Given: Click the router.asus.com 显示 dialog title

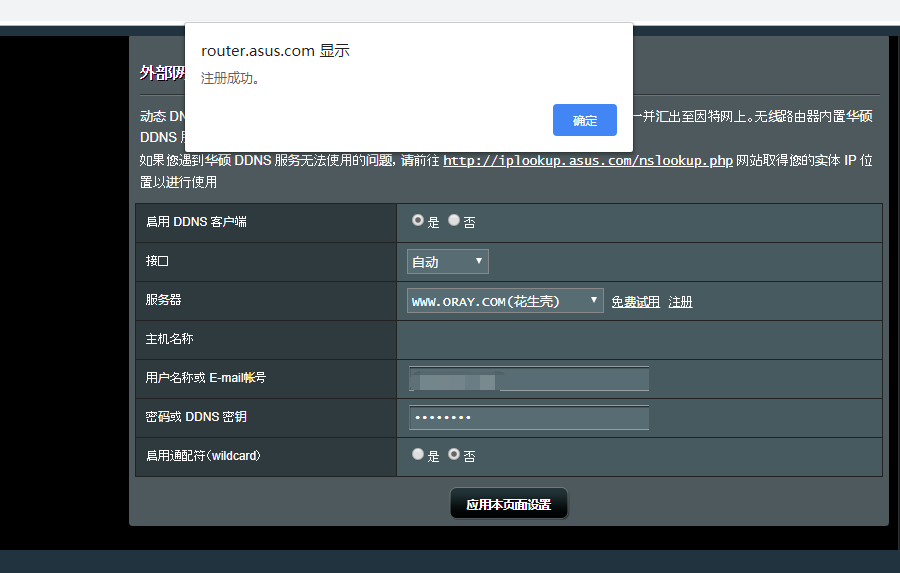Looking at the screenshot, I should coord(275,51).
